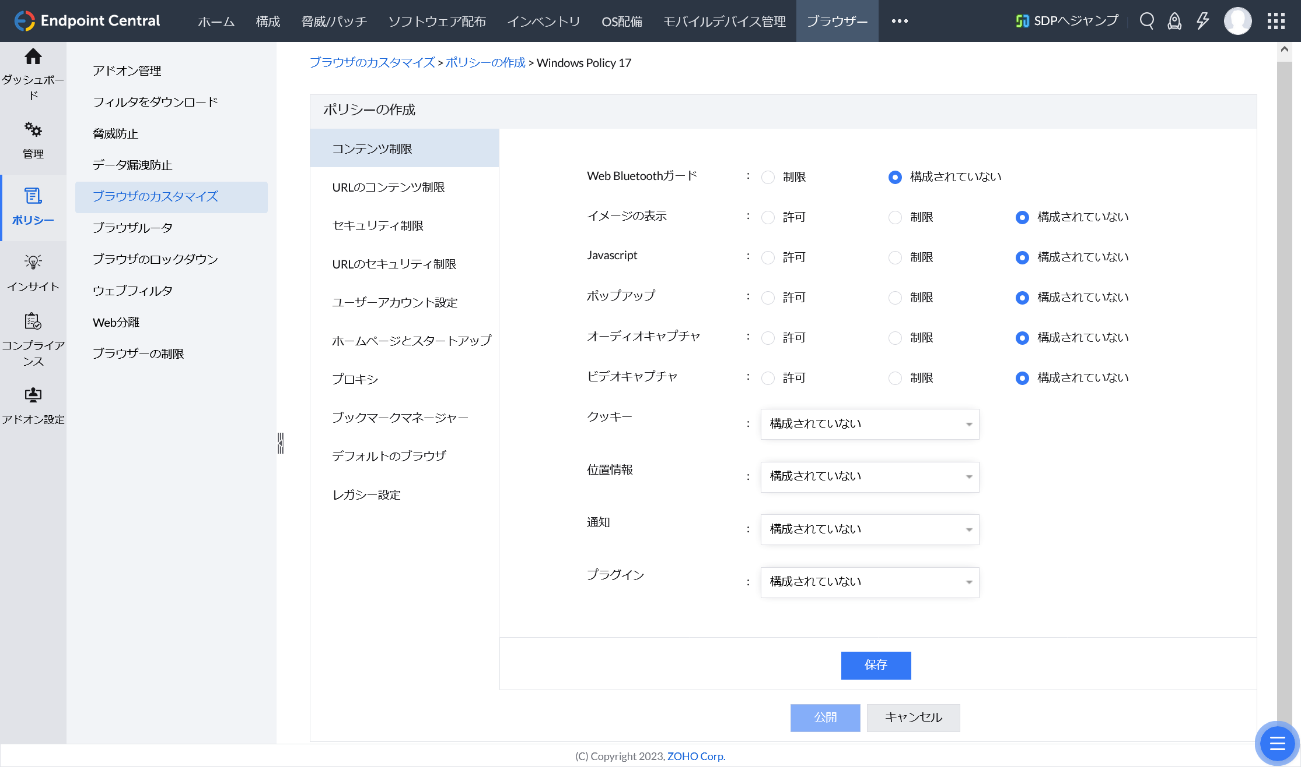Image resolution: width=1301 pixels, height=767 pixels.
Task: Click the search magnifier icon in header
Action: click(x=1147, y=21)
